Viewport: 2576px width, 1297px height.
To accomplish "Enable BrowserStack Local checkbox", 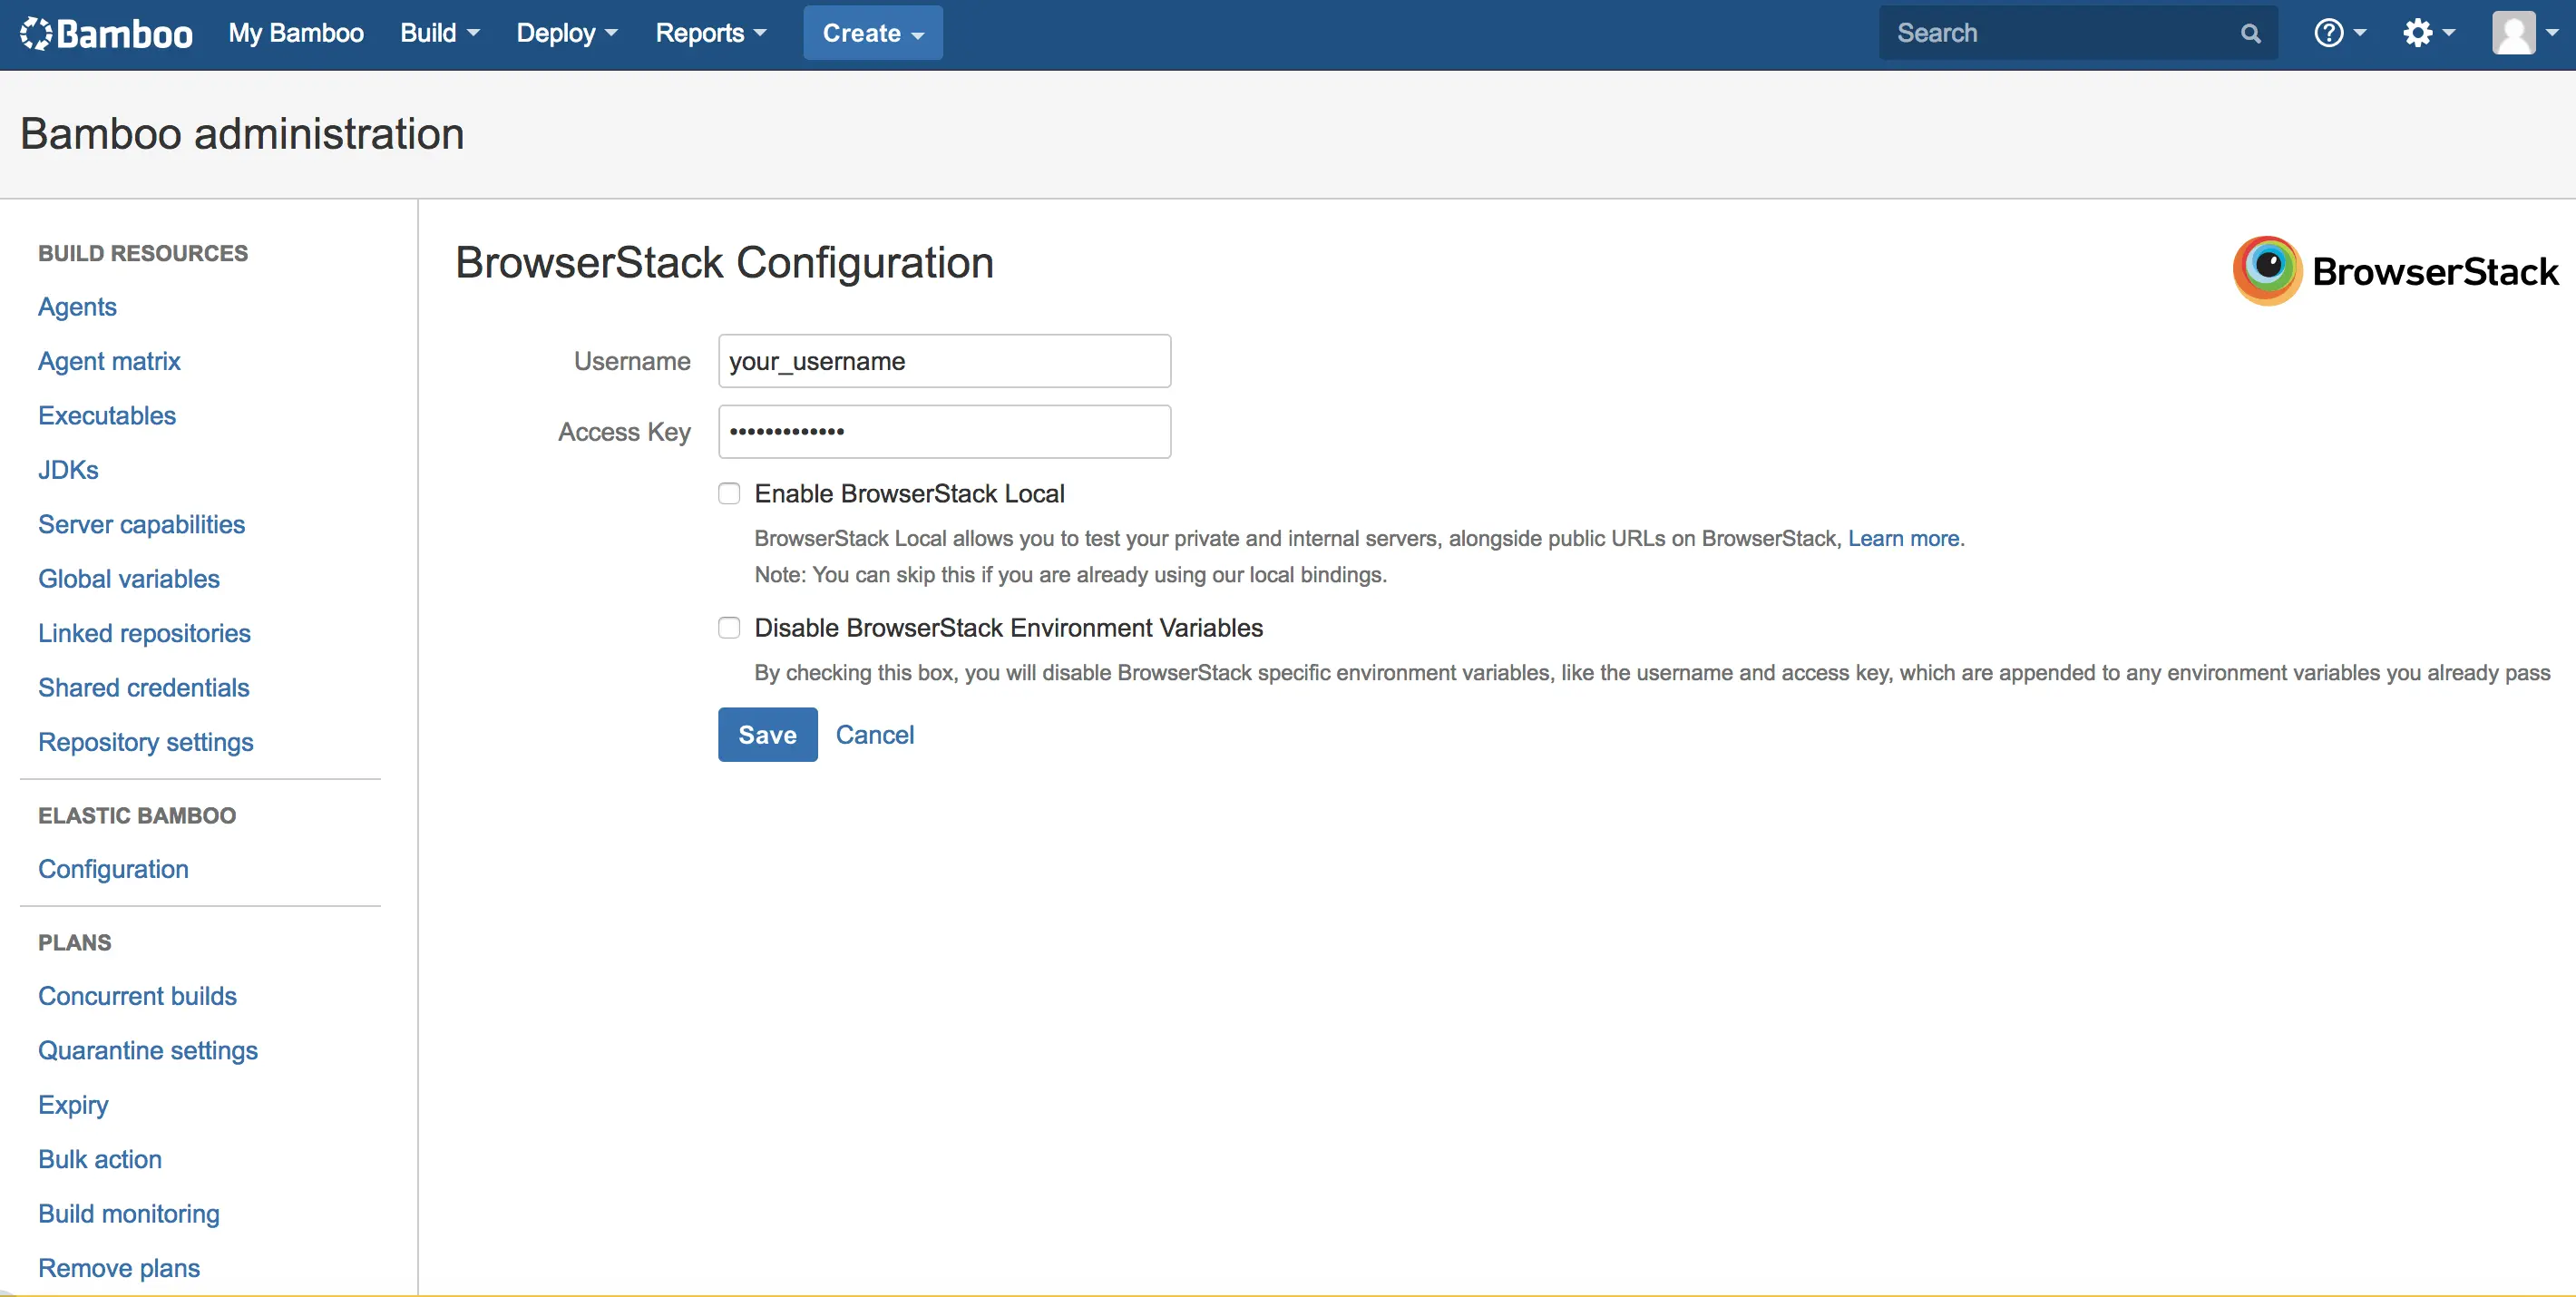I will click(x=729, y=493).
